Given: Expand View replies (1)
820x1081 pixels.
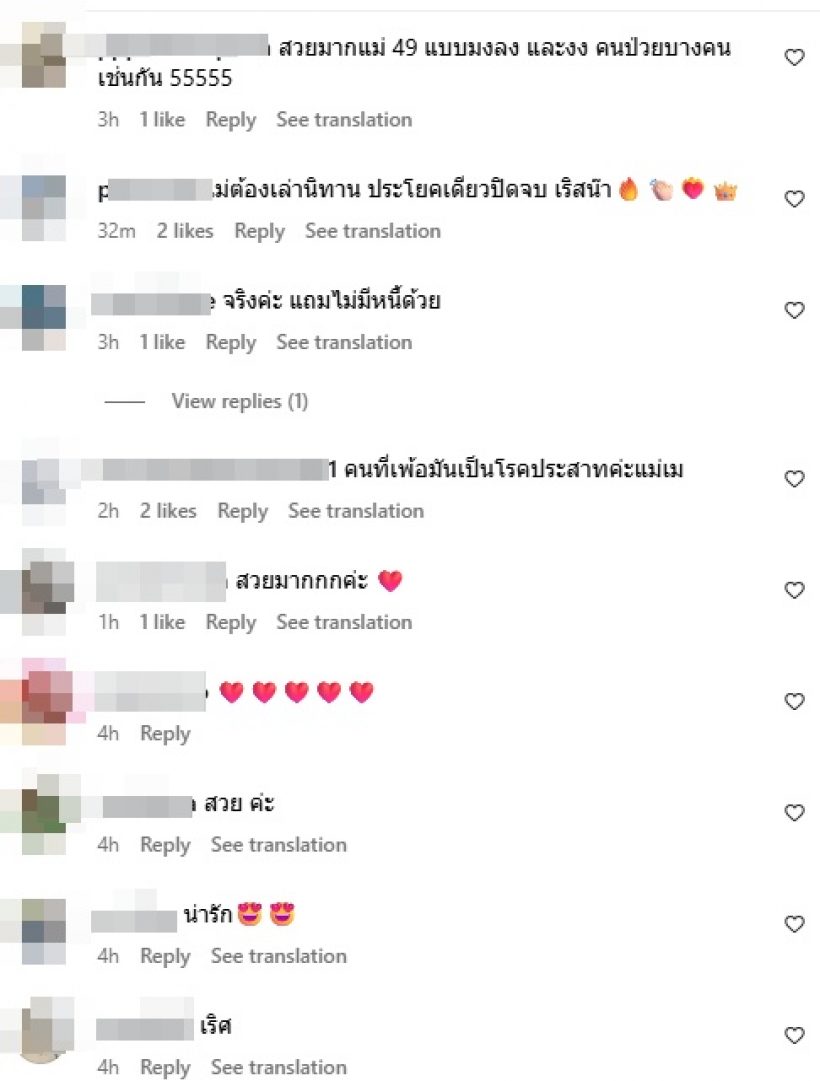Looking at the screenshot, I should [239, 401].
